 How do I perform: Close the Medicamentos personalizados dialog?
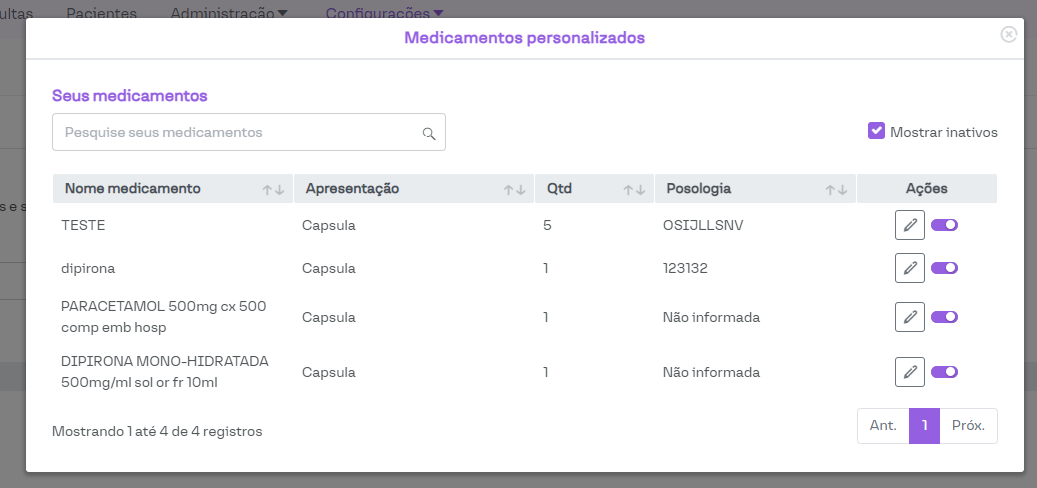click(x=1008, y=34)
